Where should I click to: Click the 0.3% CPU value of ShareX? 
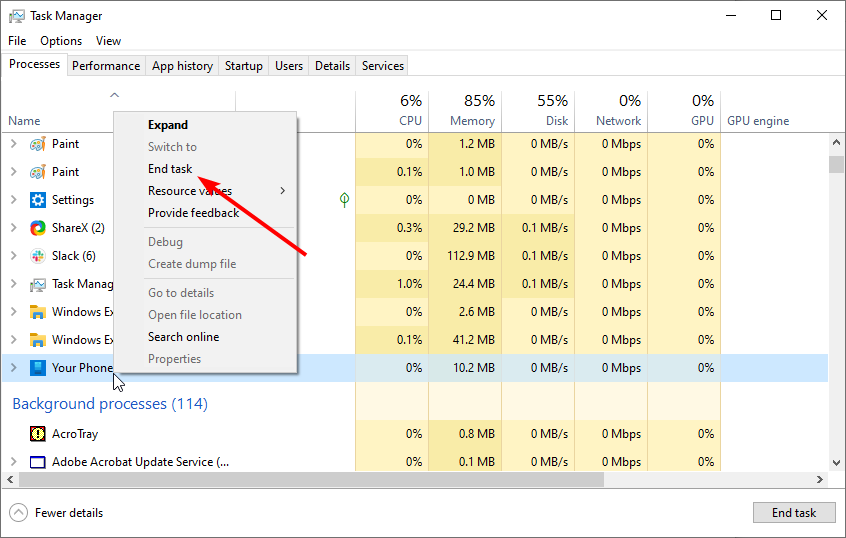[410, 228]
